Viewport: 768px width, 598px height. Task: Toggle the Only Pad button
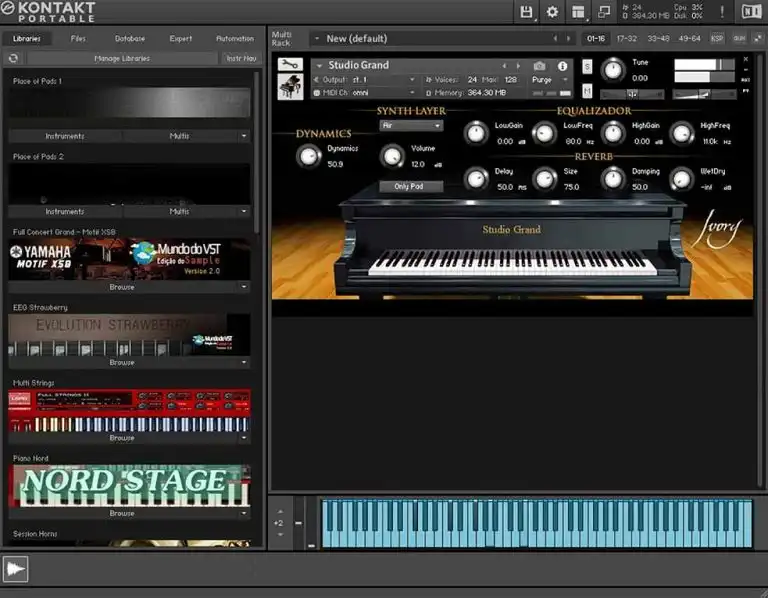411,186
